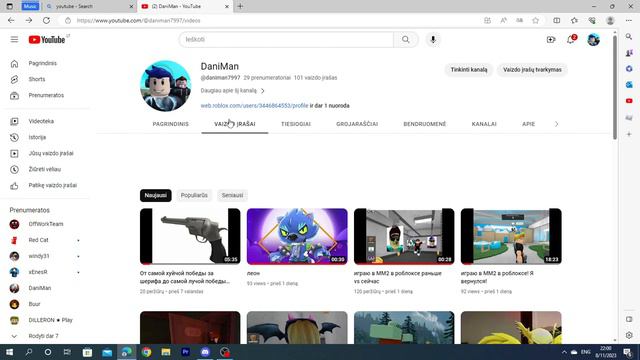This screenshot has height=360, width=640.
Task: Open the Create video icon
Action: point(551,40)
